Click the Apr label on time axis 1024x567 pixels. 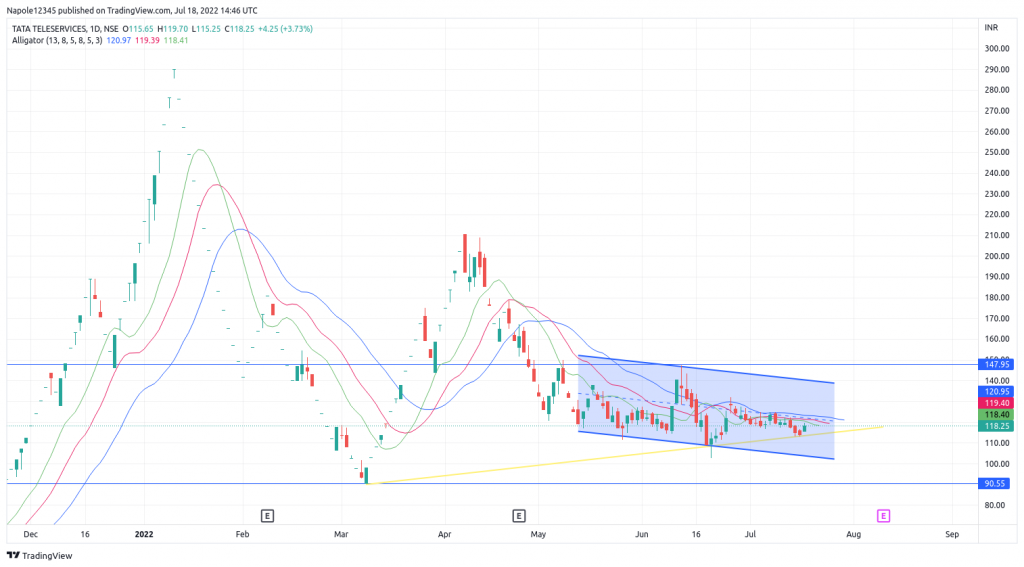(445, 534)
